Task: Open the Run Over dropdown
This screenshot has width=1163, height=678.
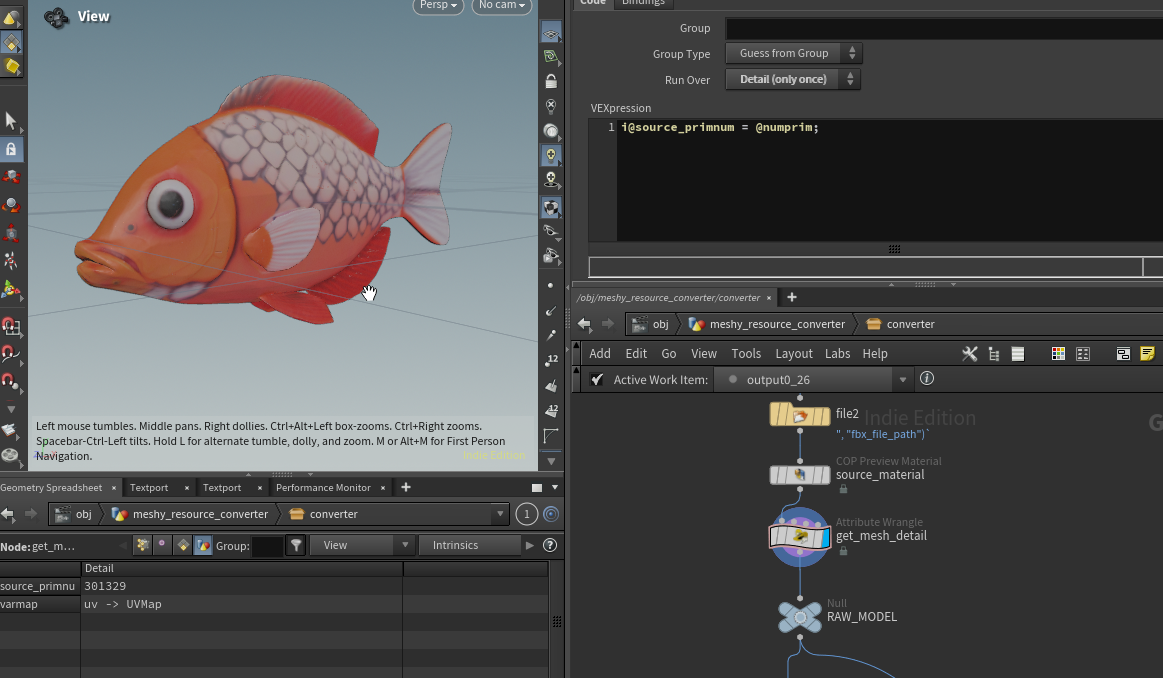Action: point(793,79)
